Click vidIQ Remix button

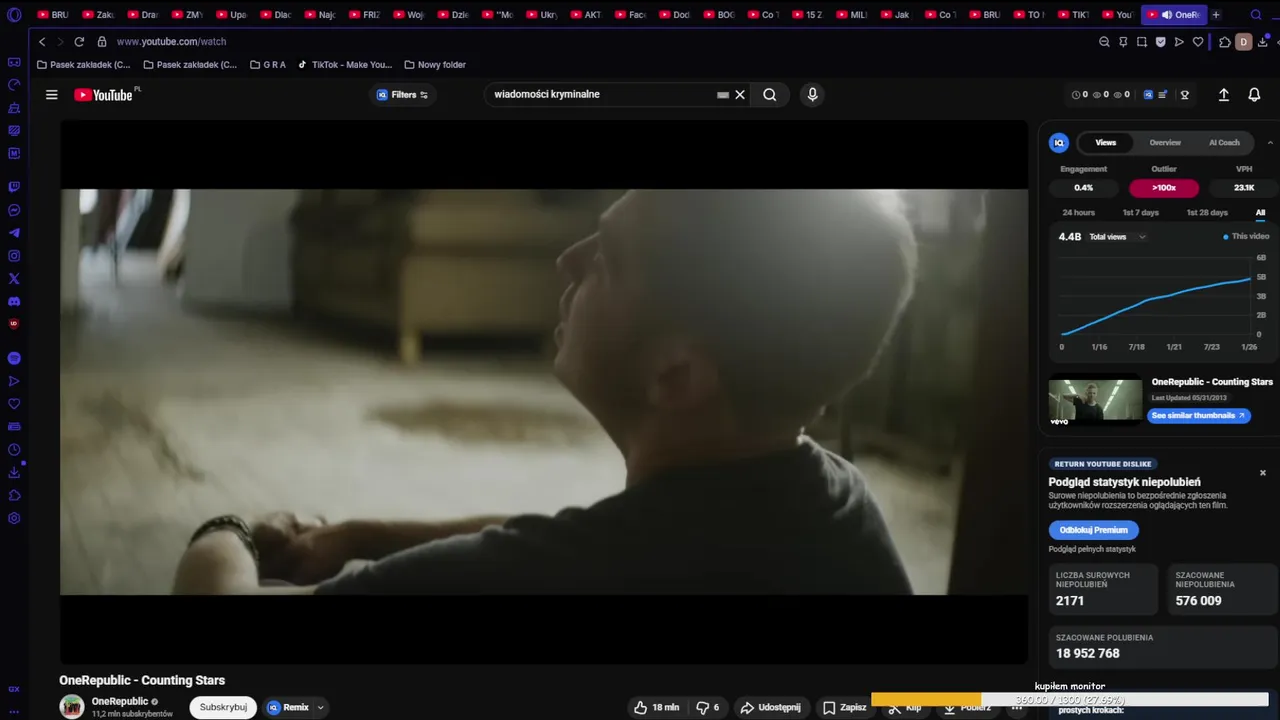[x=288, y=707]
